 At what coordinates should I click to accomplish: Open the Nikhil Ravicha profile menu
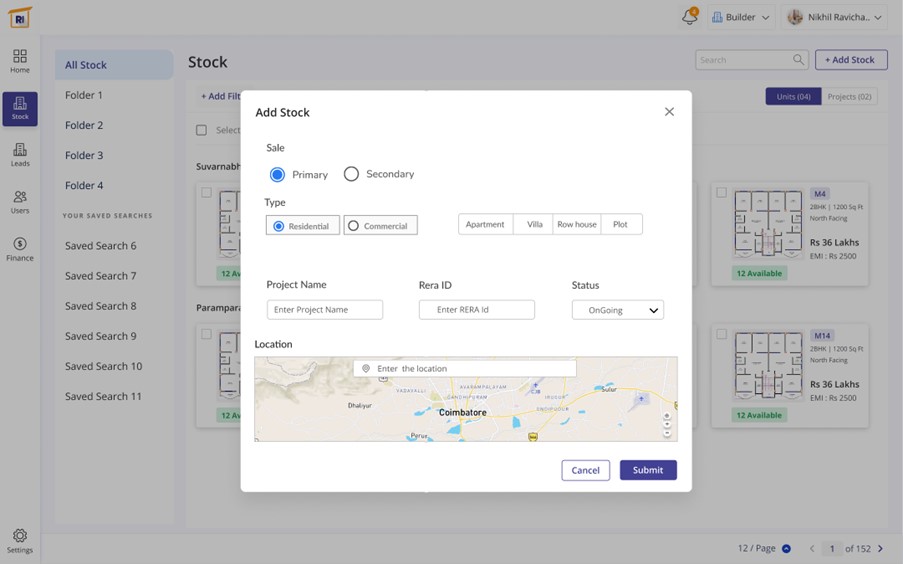click(835, 17)
